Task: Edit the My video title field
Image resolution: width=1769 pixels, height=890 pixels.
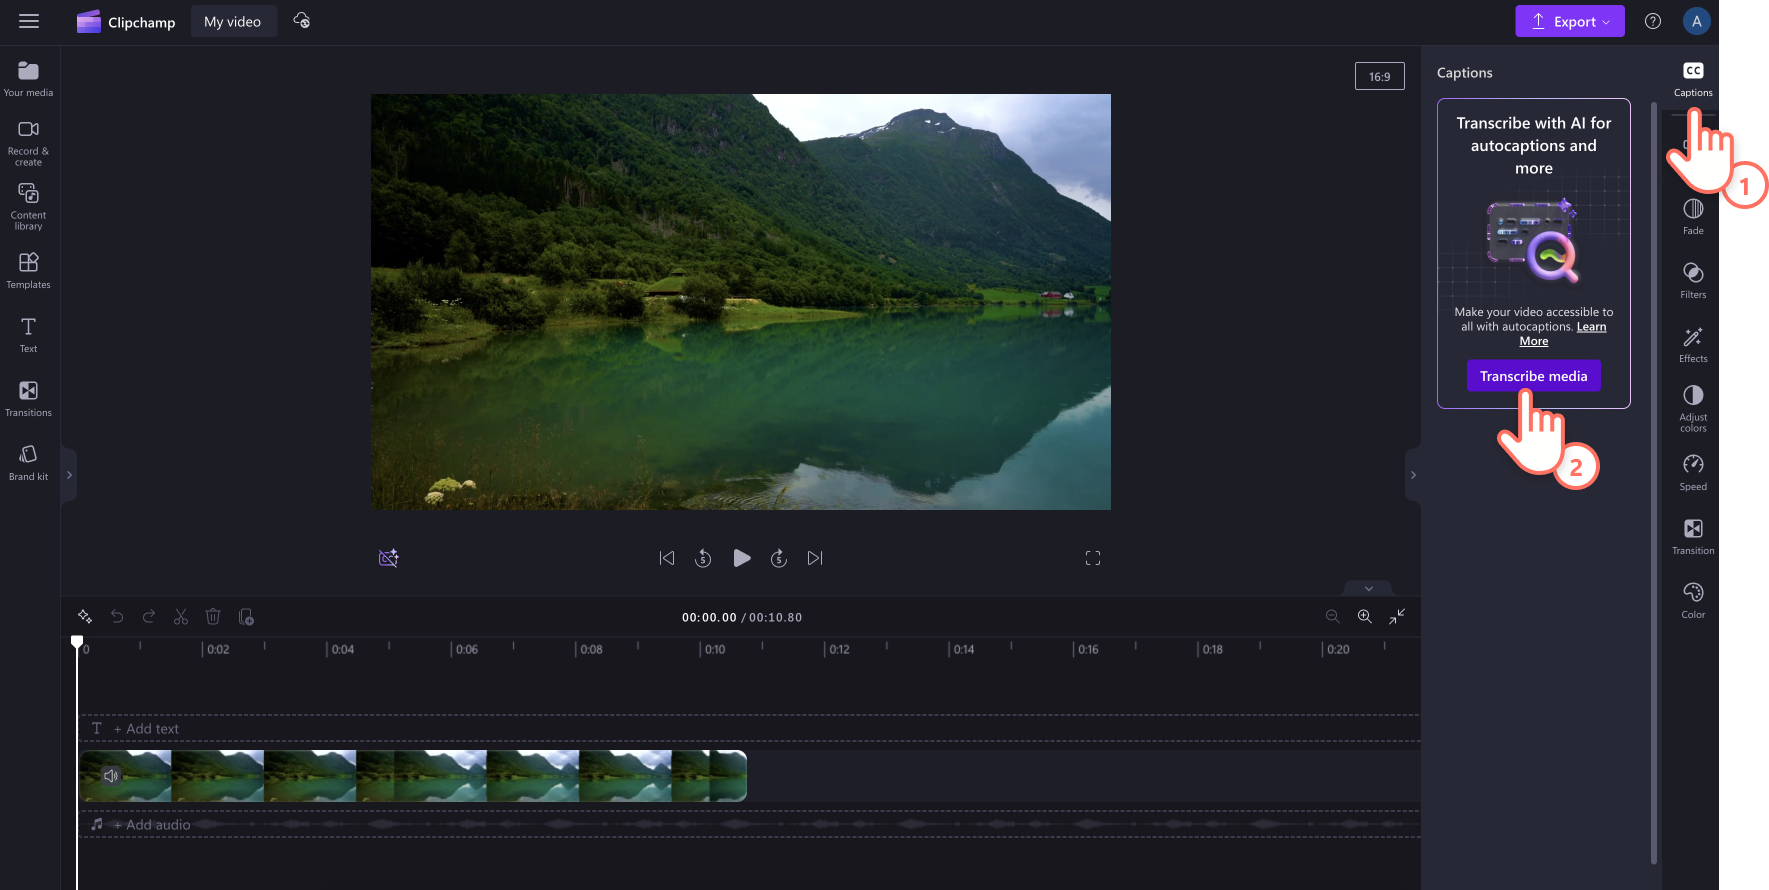Action: coord(233,21)
